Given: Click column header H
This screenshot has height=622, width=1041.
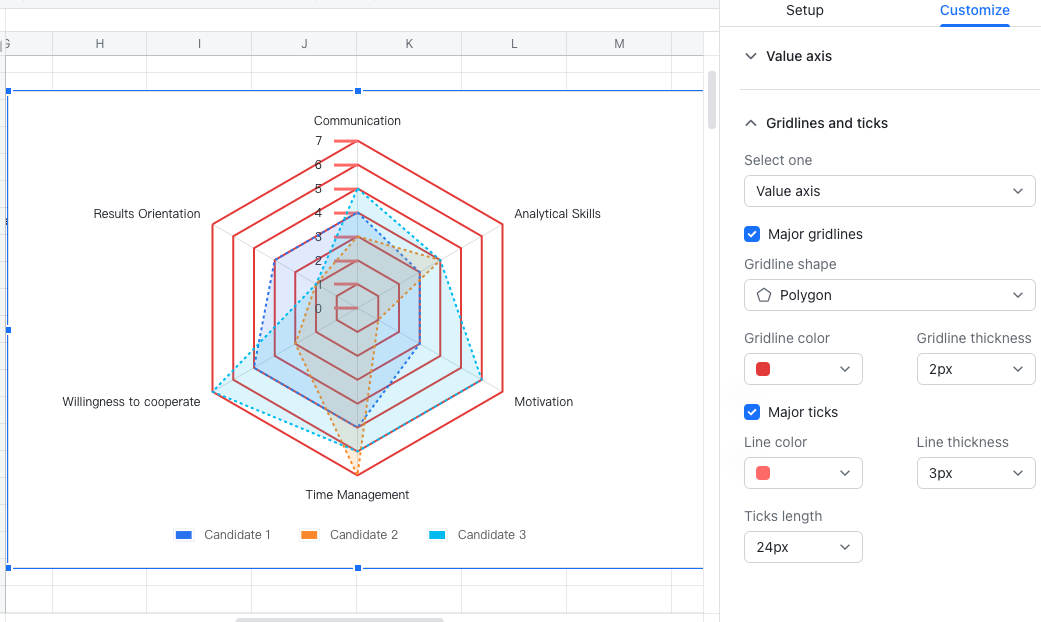Looking at the screenshot, I should click(x=99, y=43).
